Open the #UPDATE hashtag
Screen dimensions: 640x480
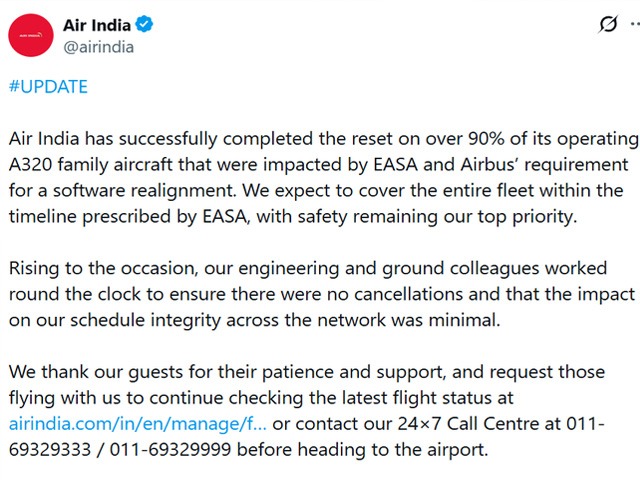[47, 87]
